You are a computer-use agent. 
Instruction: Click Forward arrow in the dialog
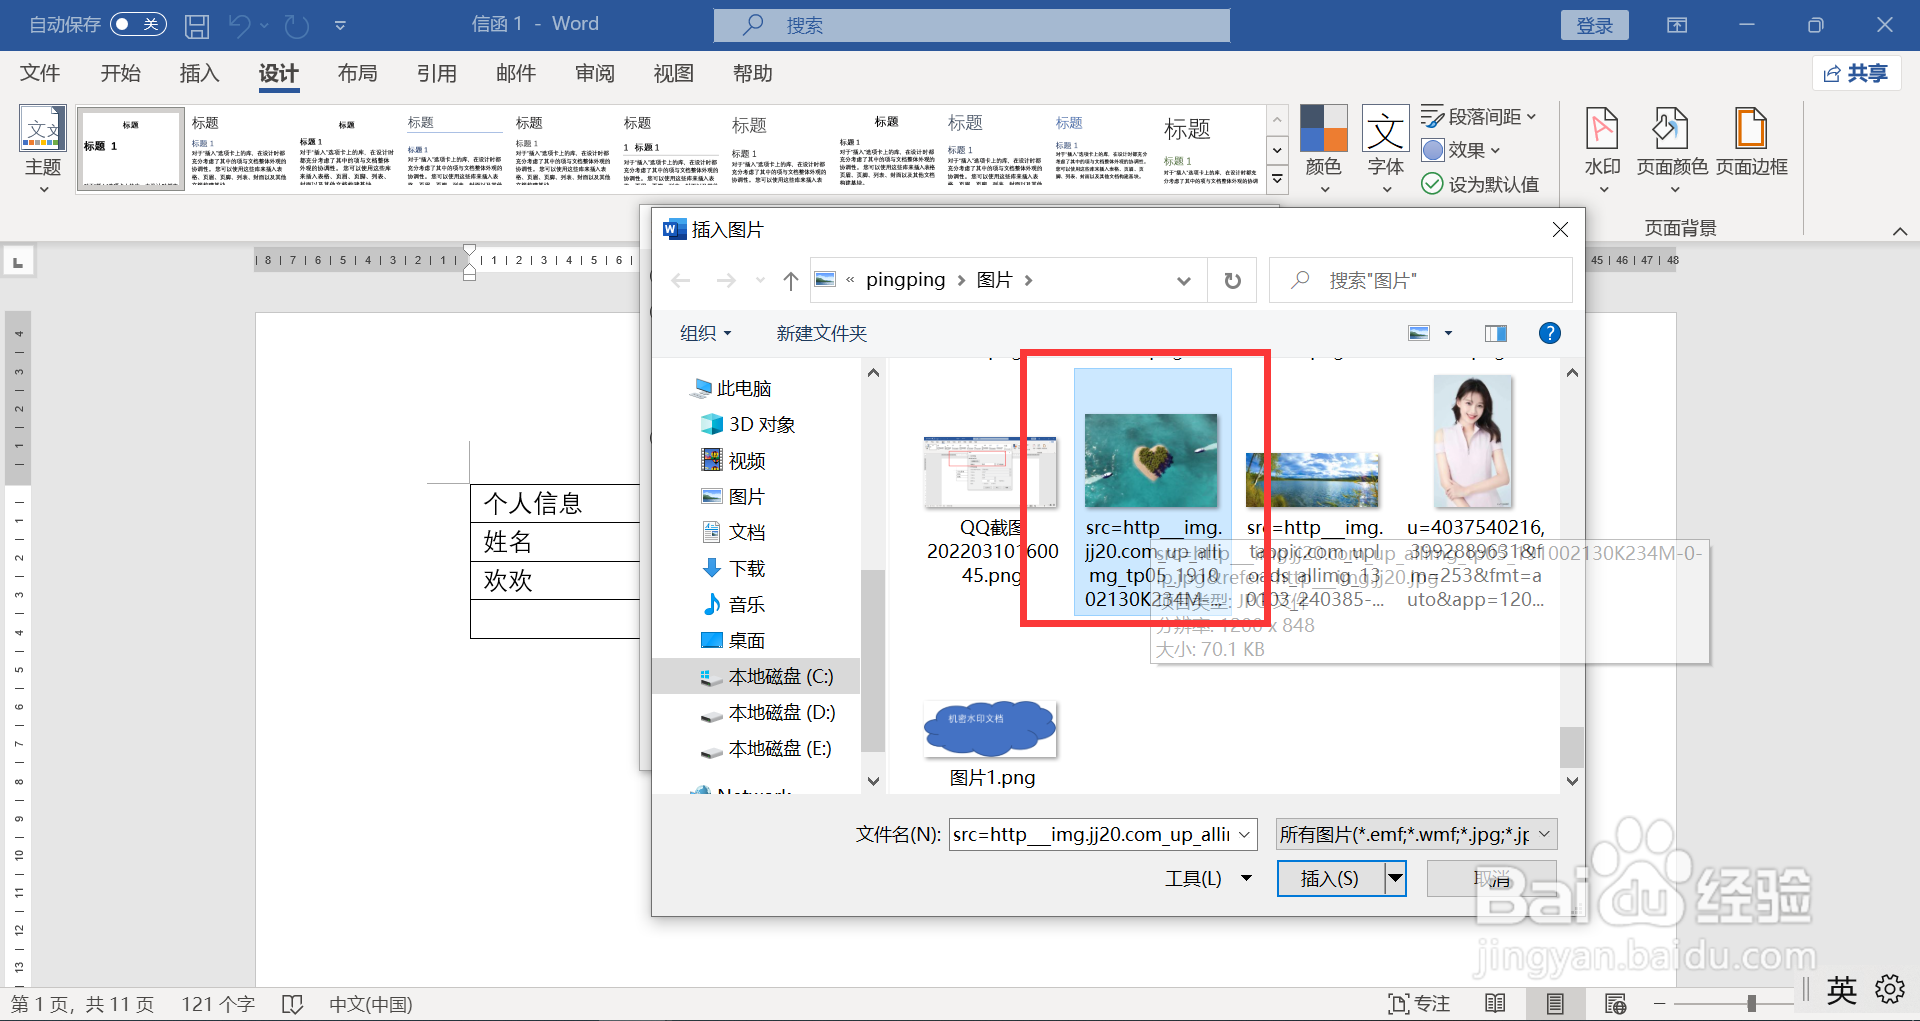pyautogui.click(x=726, y=281)
